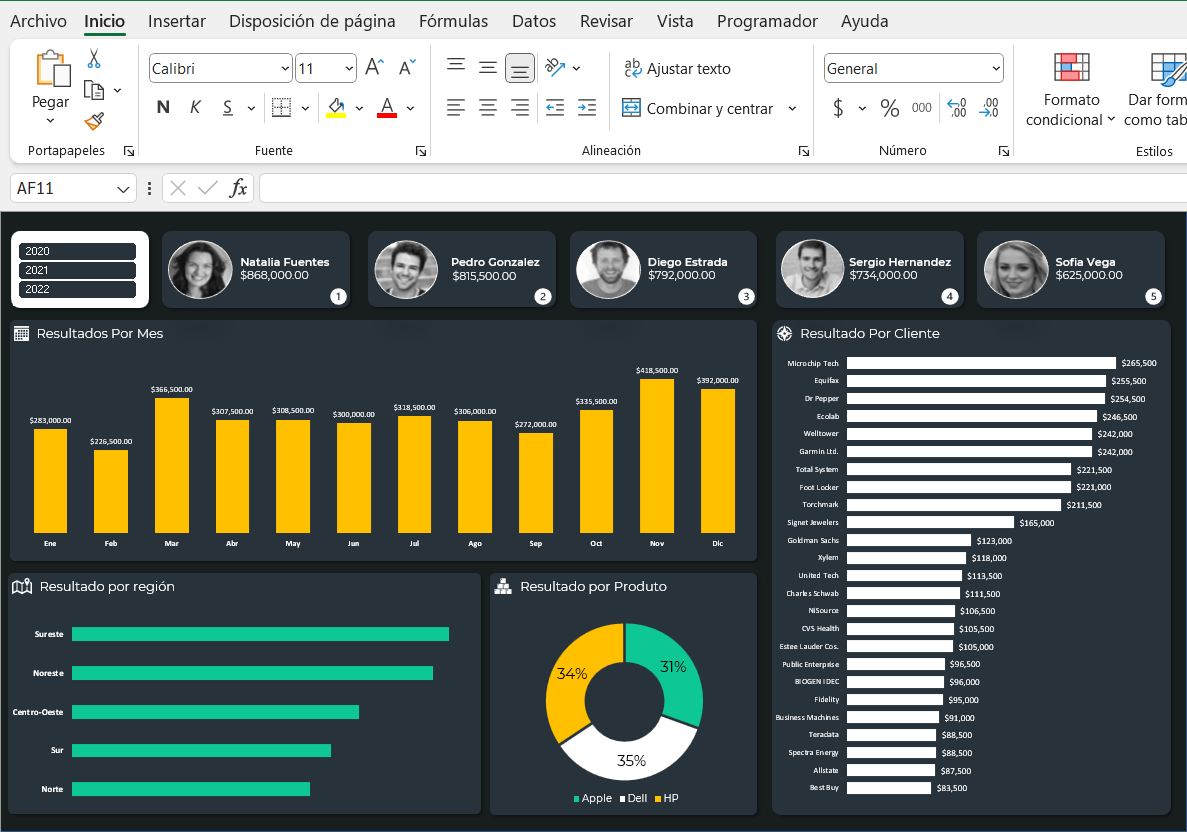Click the insert function fx icon
Screen dimensions: 1187x832
(238, 188)
